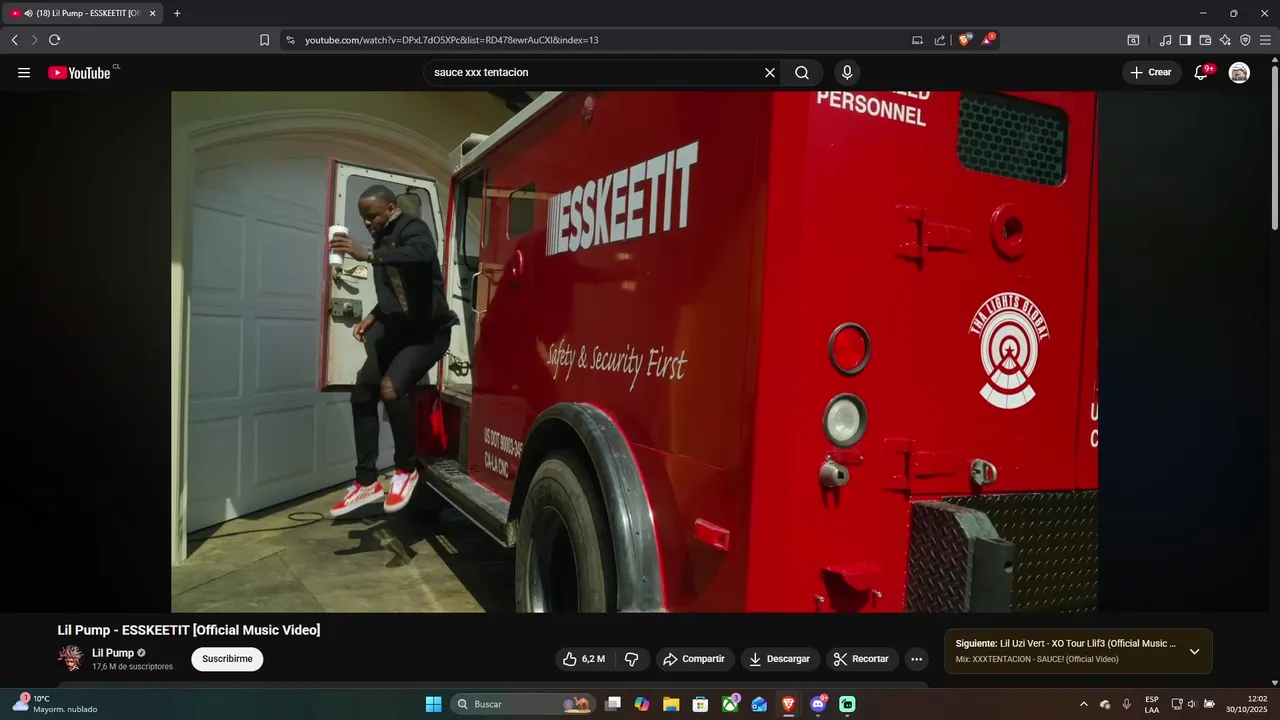Open volume speaker tray icon
Image resolution: width=1280 pixels, height=720 pixels.
pos(1192,704)
